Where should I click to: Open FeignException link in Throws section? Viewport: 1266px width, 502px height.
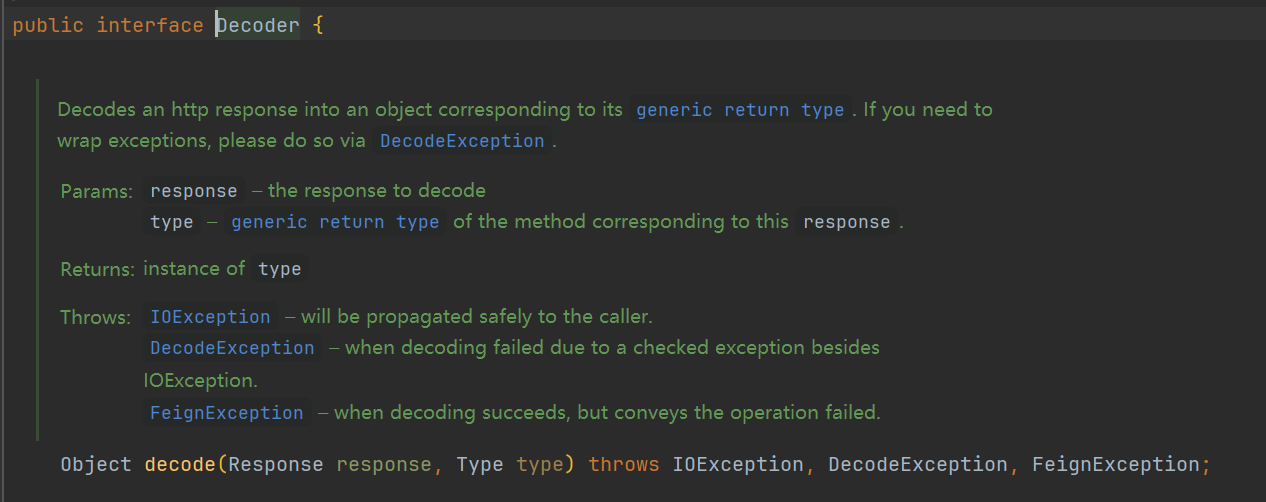226,413
